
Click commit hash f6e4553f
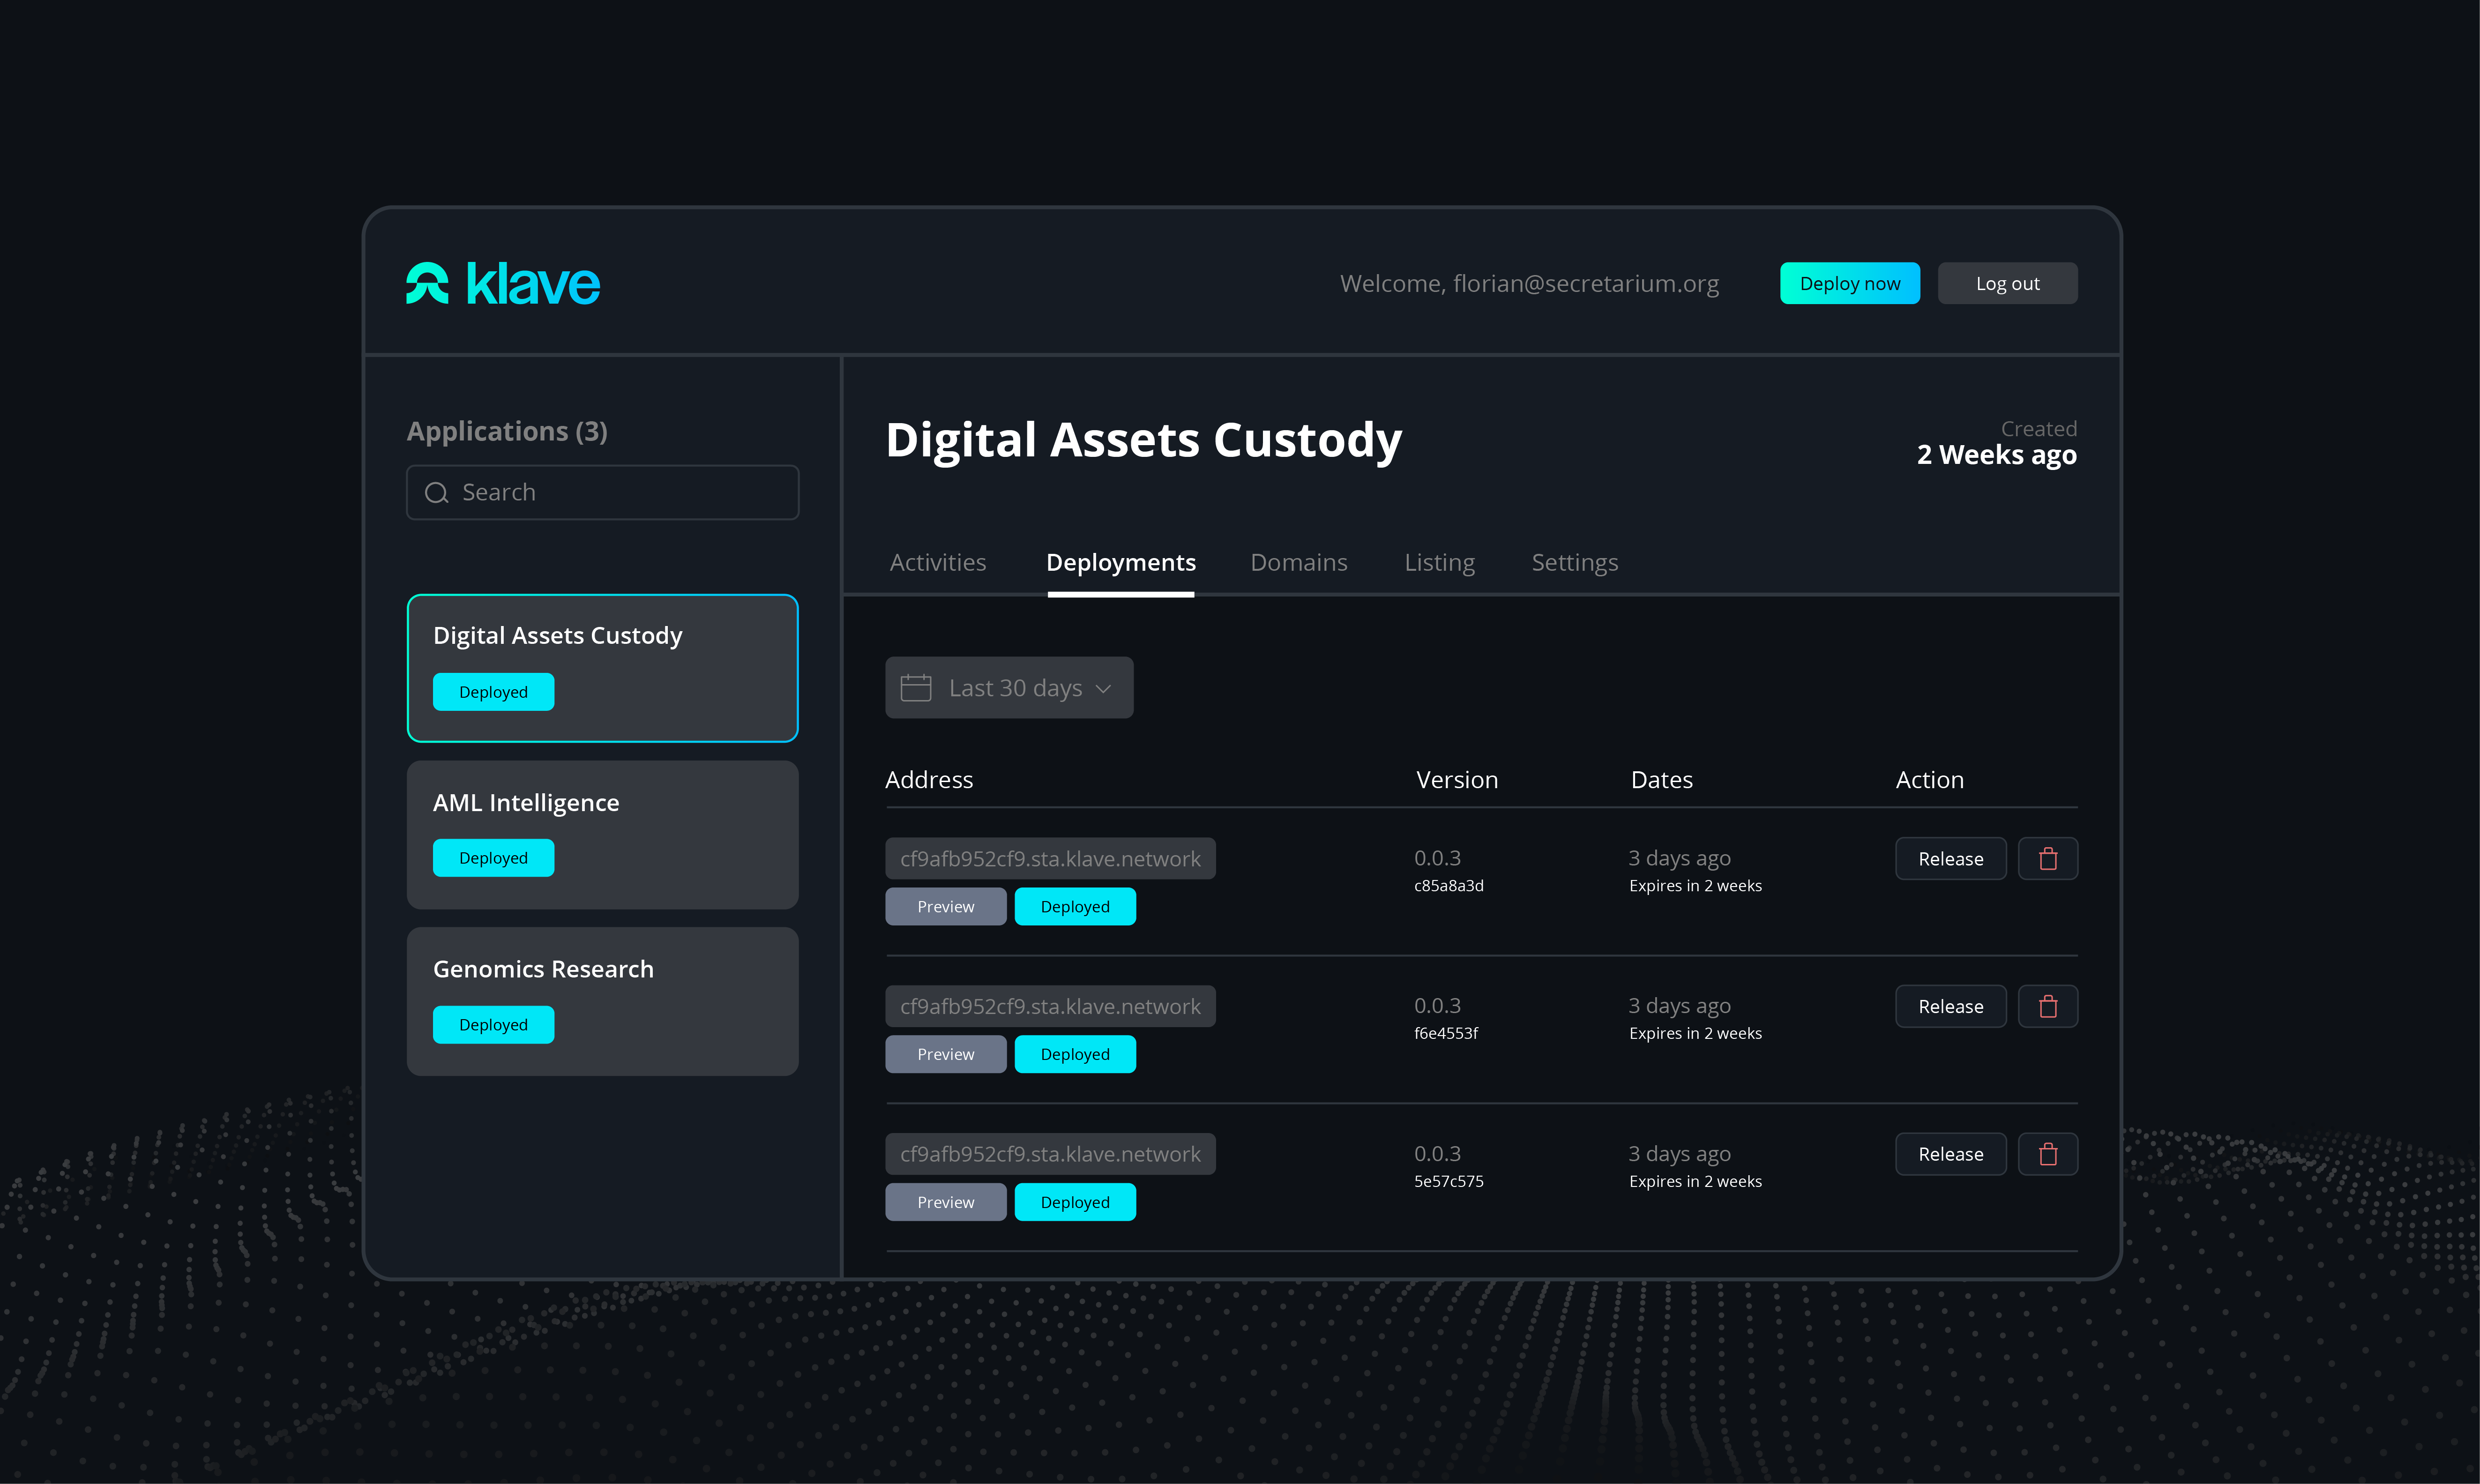pos(1446,1033)
